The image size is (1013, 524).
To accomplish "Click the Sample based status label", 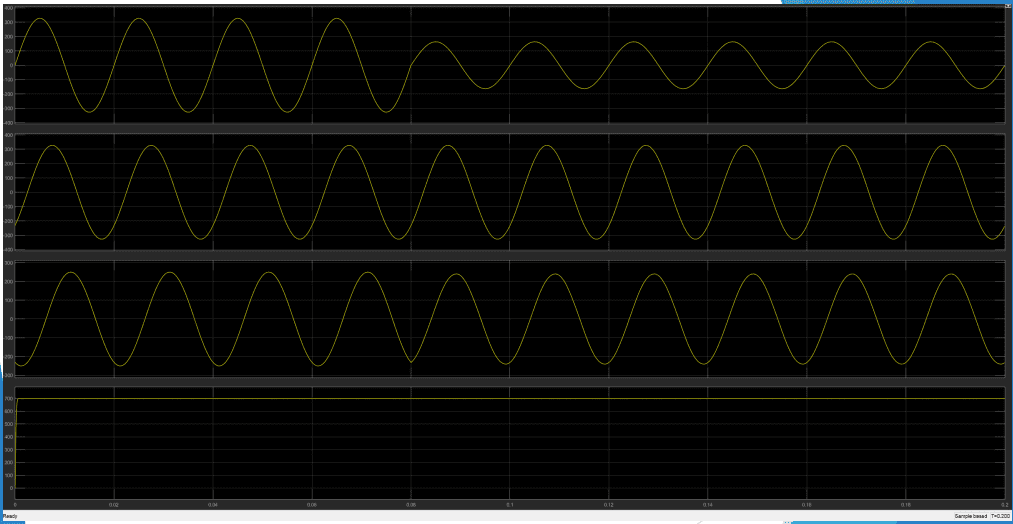I will (x=970, y=516).
